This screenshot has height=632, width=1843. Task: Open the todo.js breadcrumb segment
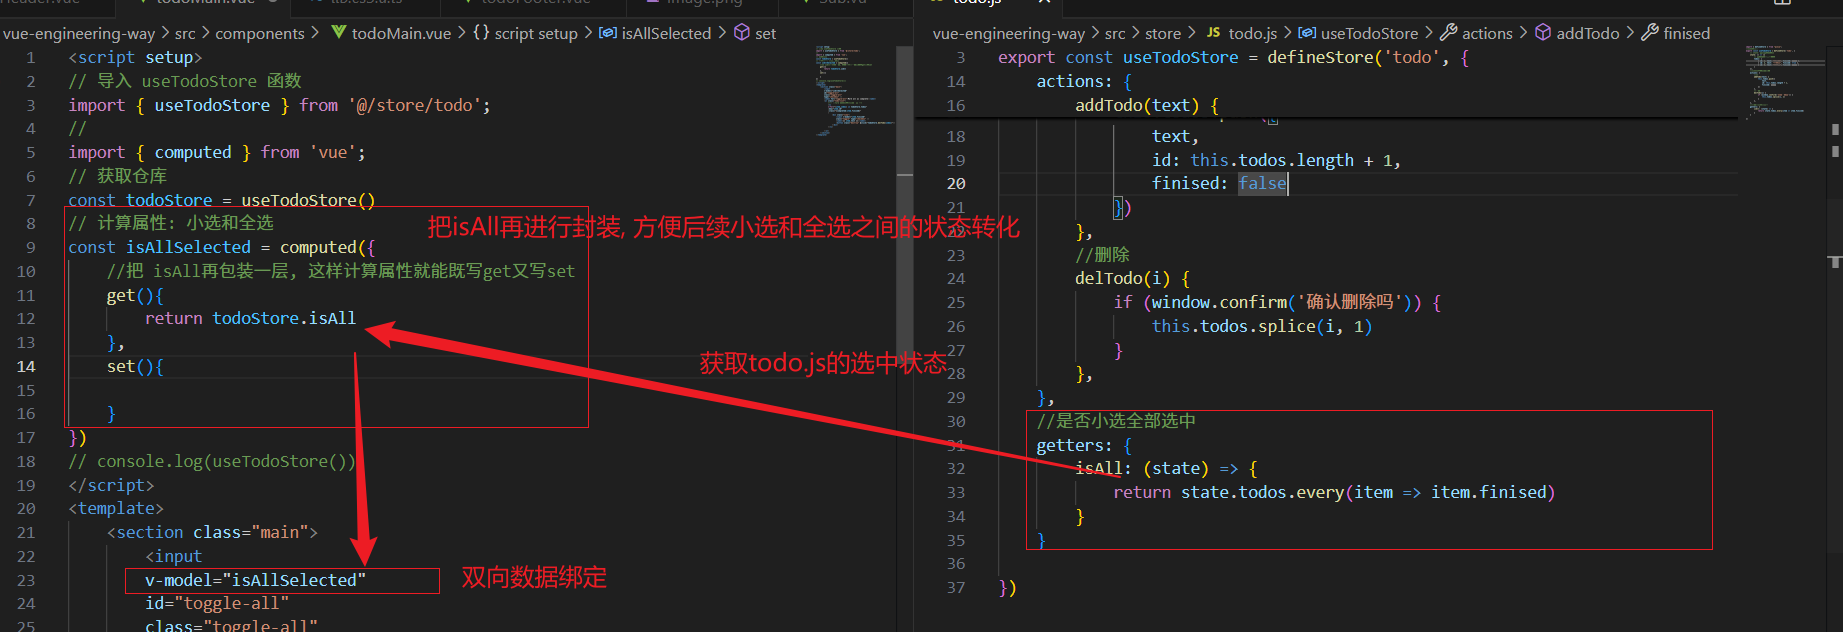click(1253, 33)
